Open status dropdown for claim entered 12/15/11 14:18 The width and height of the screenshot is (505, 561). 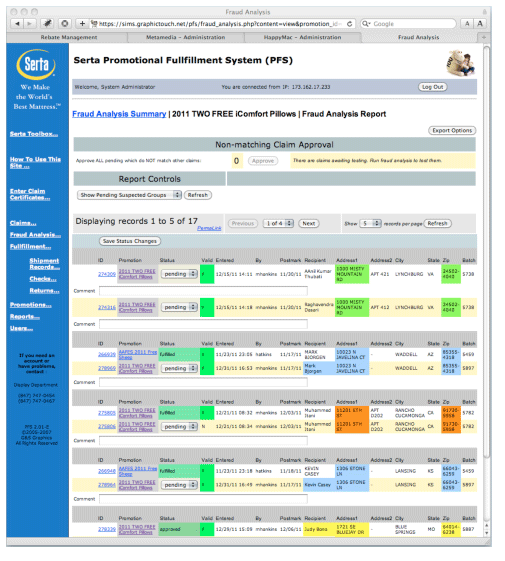tap(179, 307)
